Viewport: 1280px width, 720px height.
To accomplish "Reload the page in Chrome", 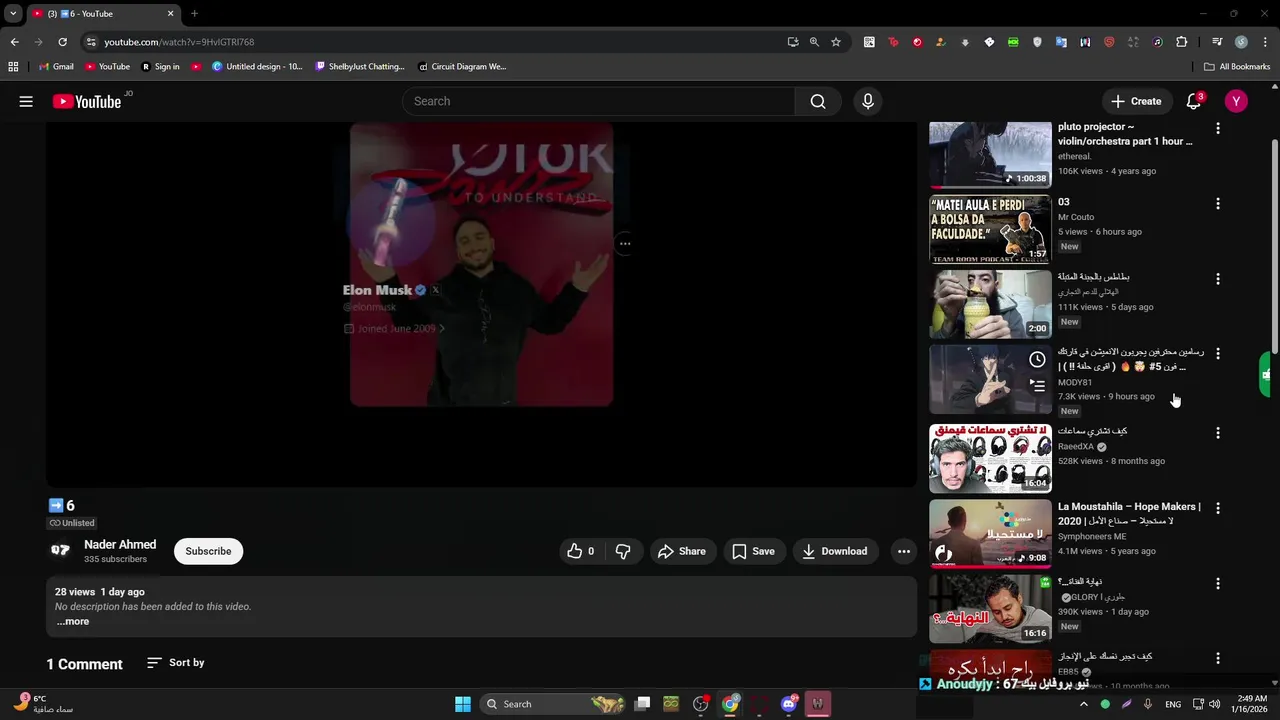I will pyautogui.click(x=62, y=42).
